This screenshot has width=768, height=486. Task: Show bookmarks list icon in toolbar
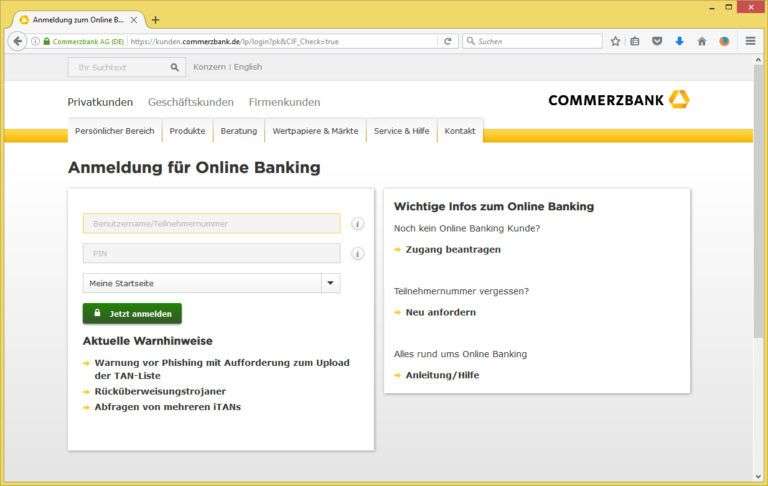tap(635, 41)
